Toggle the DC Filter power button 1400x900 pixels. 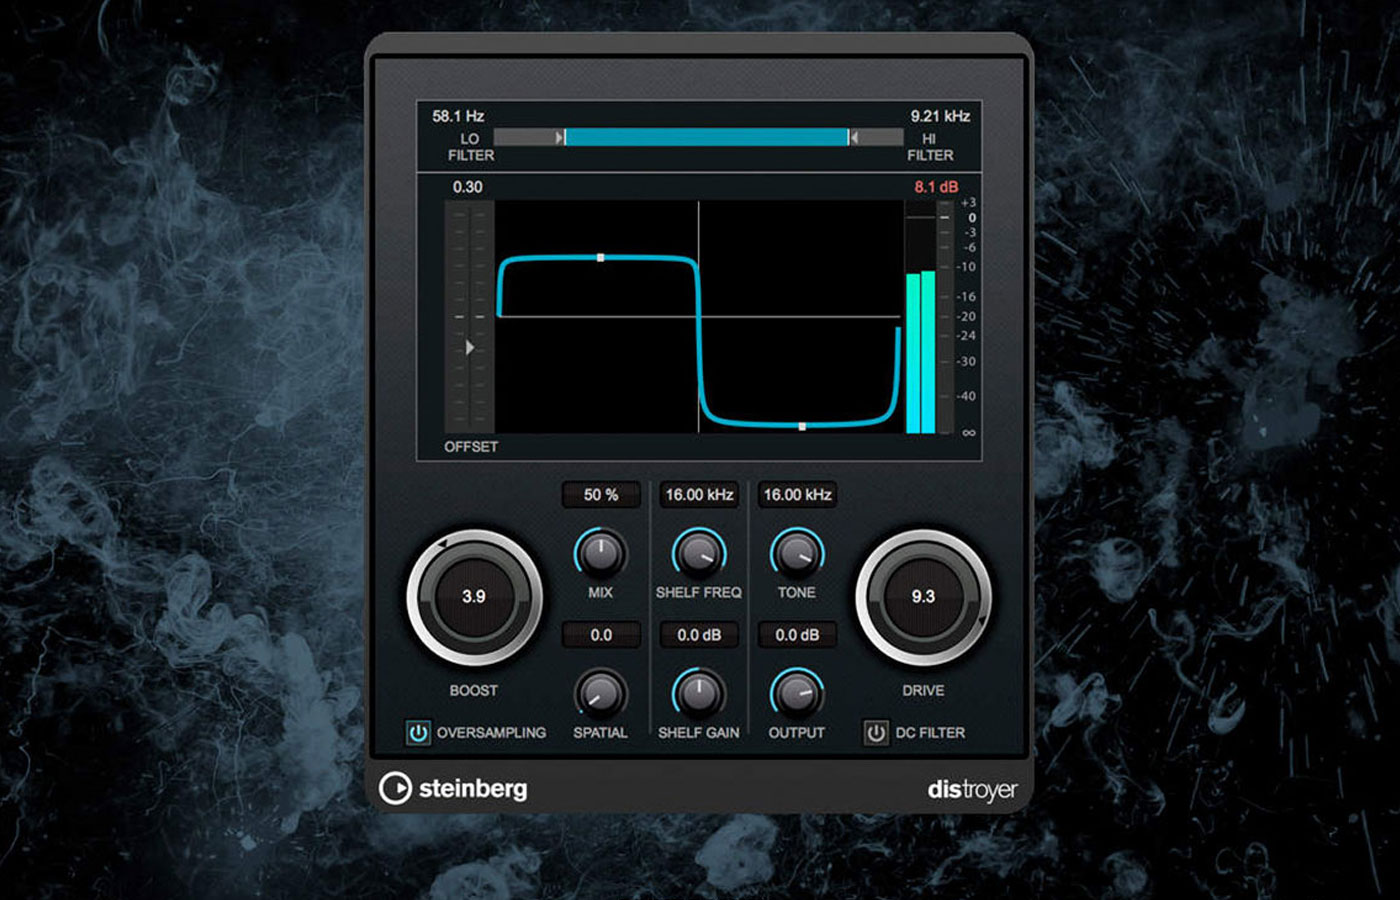[876, 733]
